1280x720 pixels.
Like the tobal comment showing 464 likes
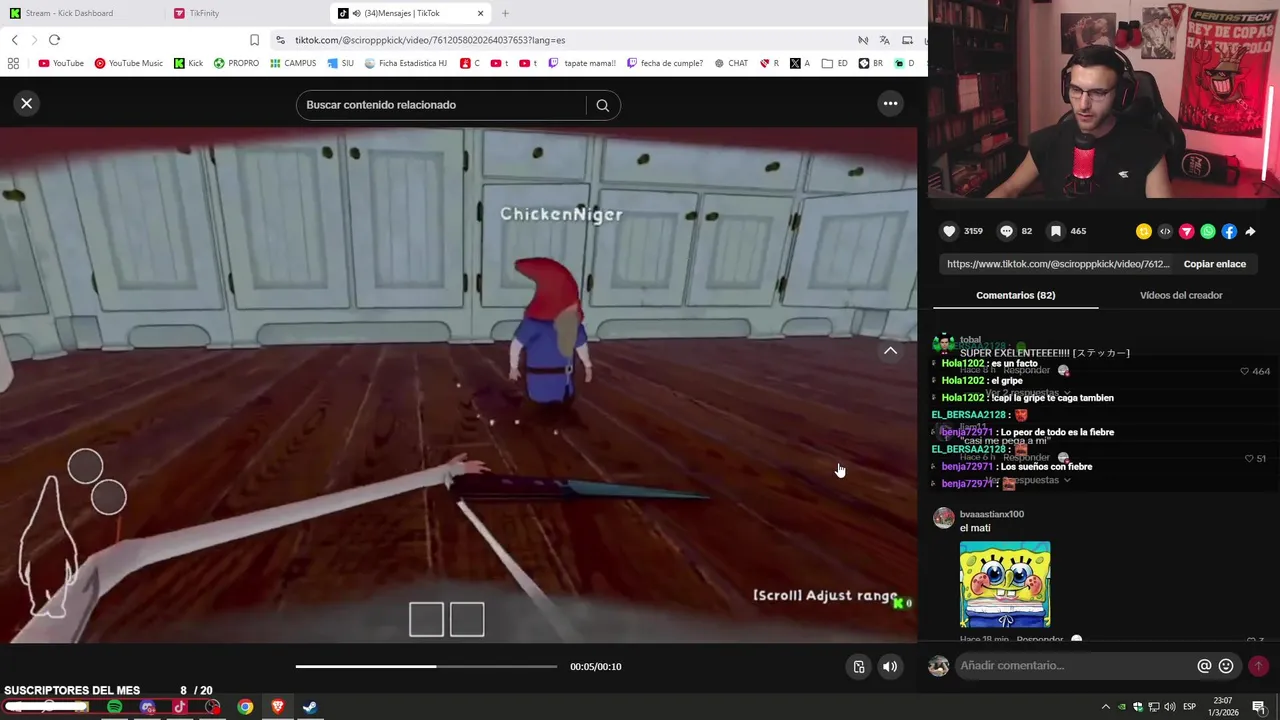pos(1245,371)
